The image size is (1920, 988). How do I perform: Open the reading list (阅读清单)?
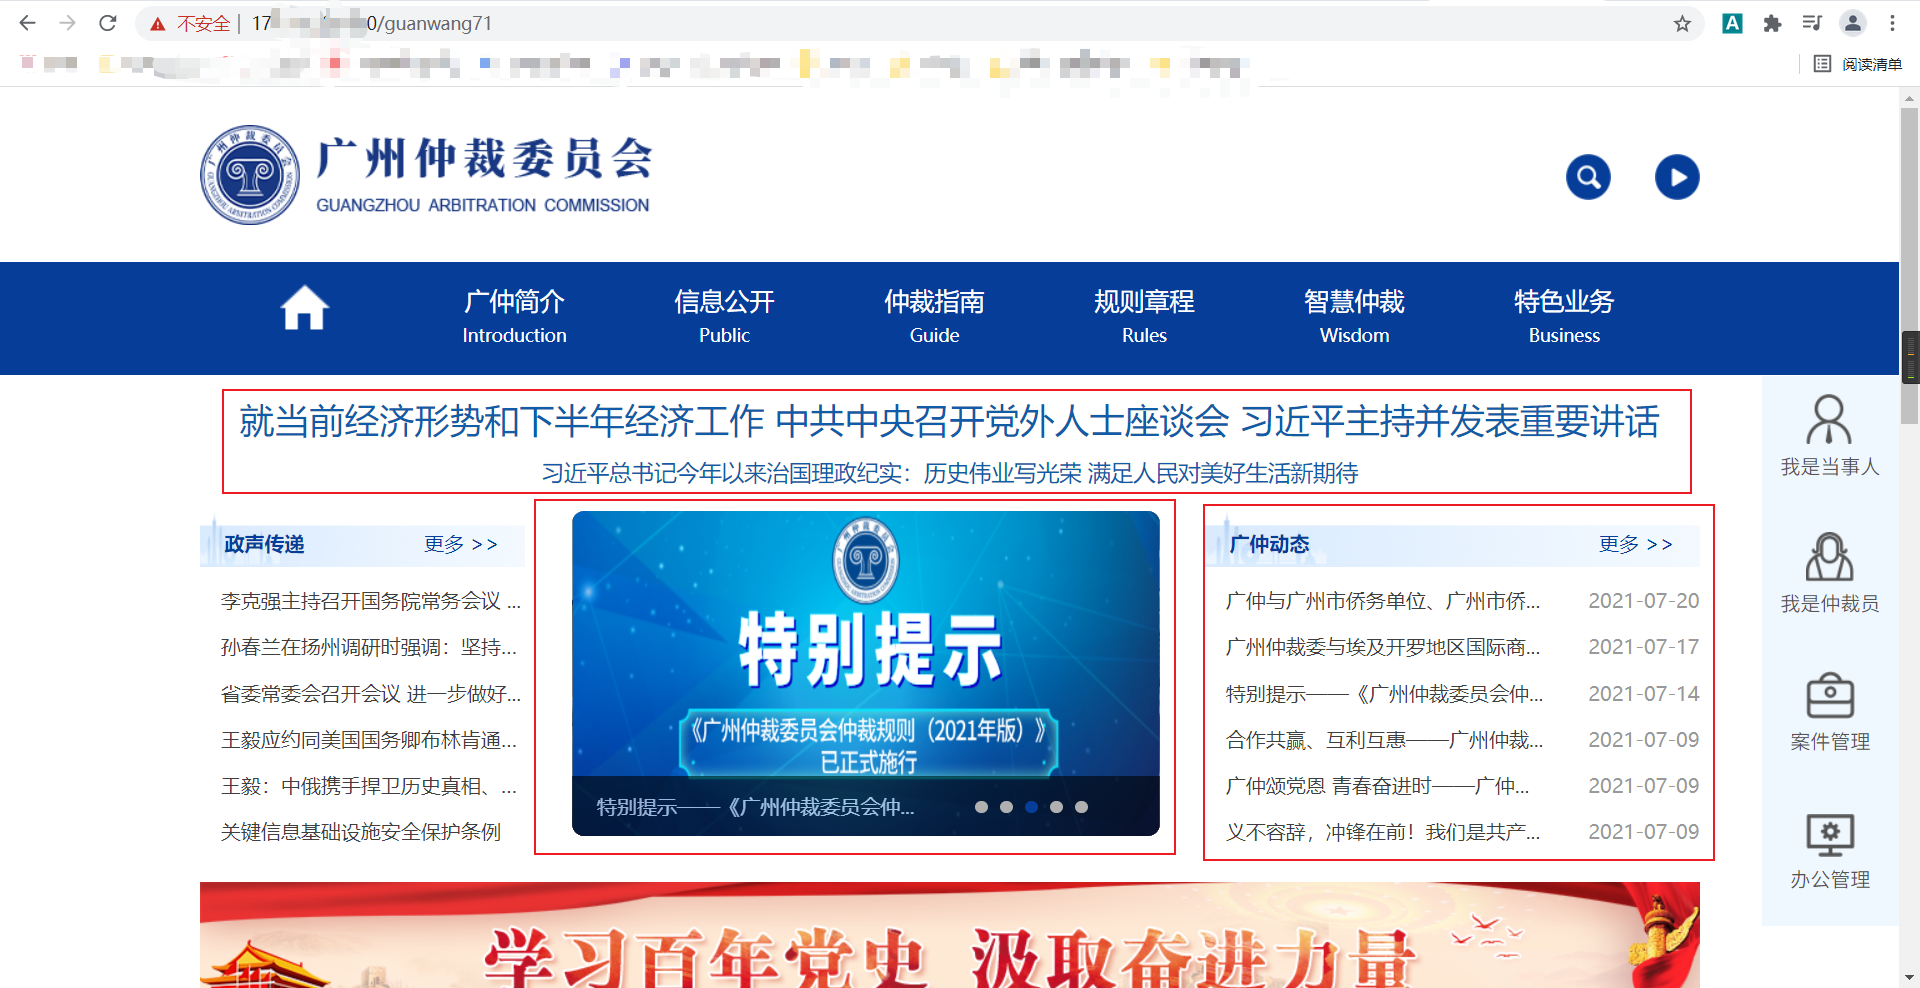[x=1858, y=64]
